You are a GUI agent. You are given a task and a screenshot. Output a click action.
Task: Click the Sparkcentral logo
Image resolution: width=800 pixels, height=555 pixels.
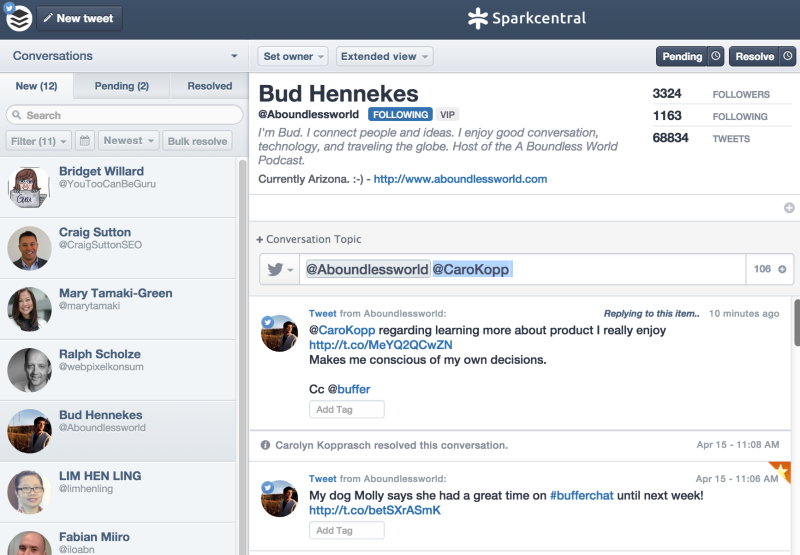coord(527,18)
